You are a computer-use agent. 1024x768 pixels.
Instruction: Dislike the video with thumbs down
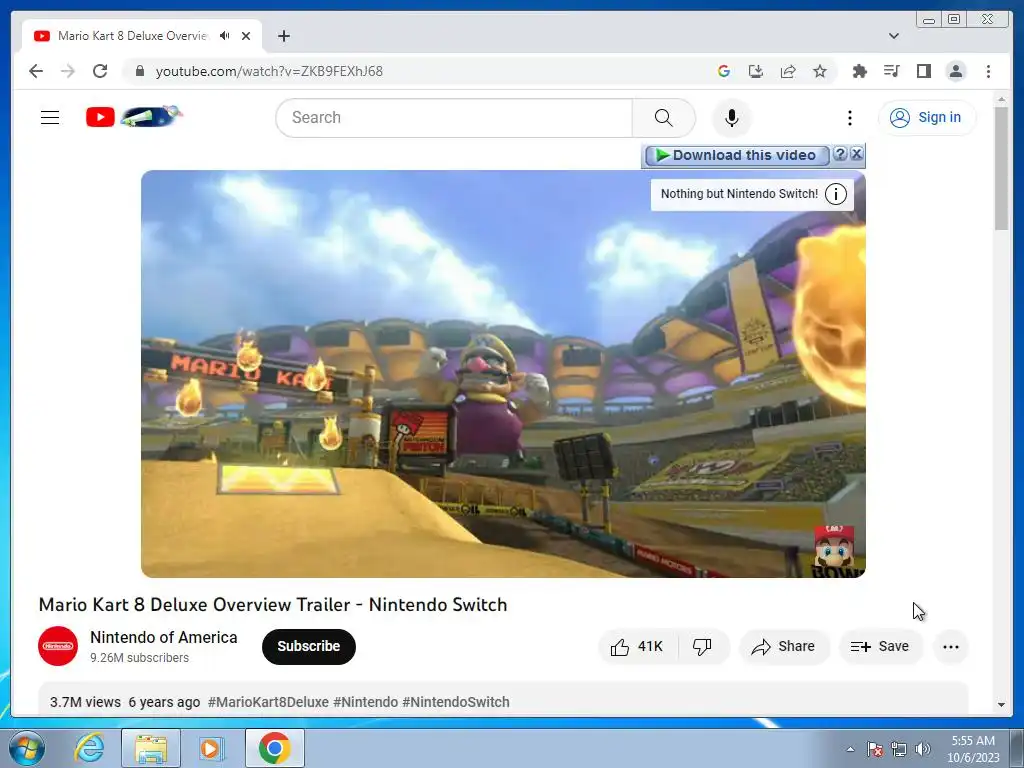tap(702, 647)
